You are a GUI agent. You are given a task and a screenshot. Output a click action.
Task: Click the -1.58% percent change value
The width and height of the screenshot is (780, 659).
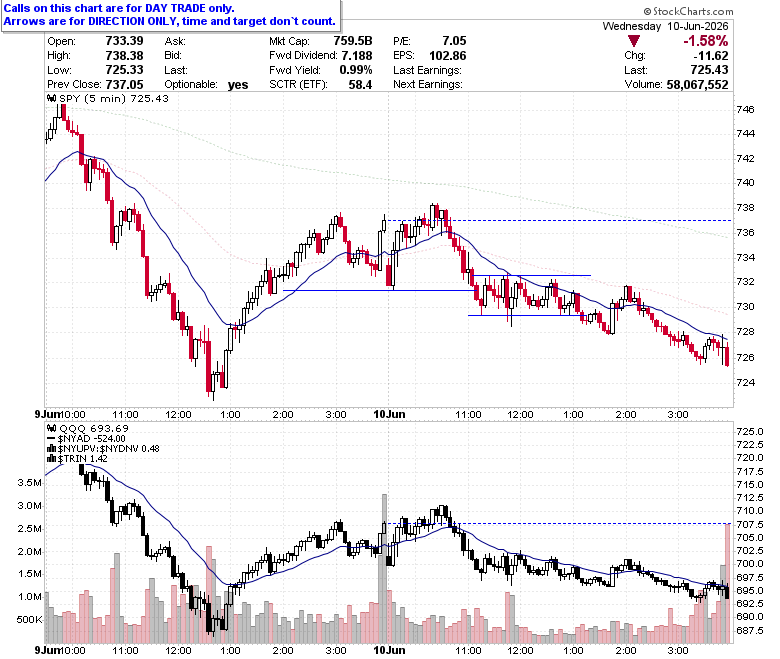pyautogui.click(x=705, y=41)
